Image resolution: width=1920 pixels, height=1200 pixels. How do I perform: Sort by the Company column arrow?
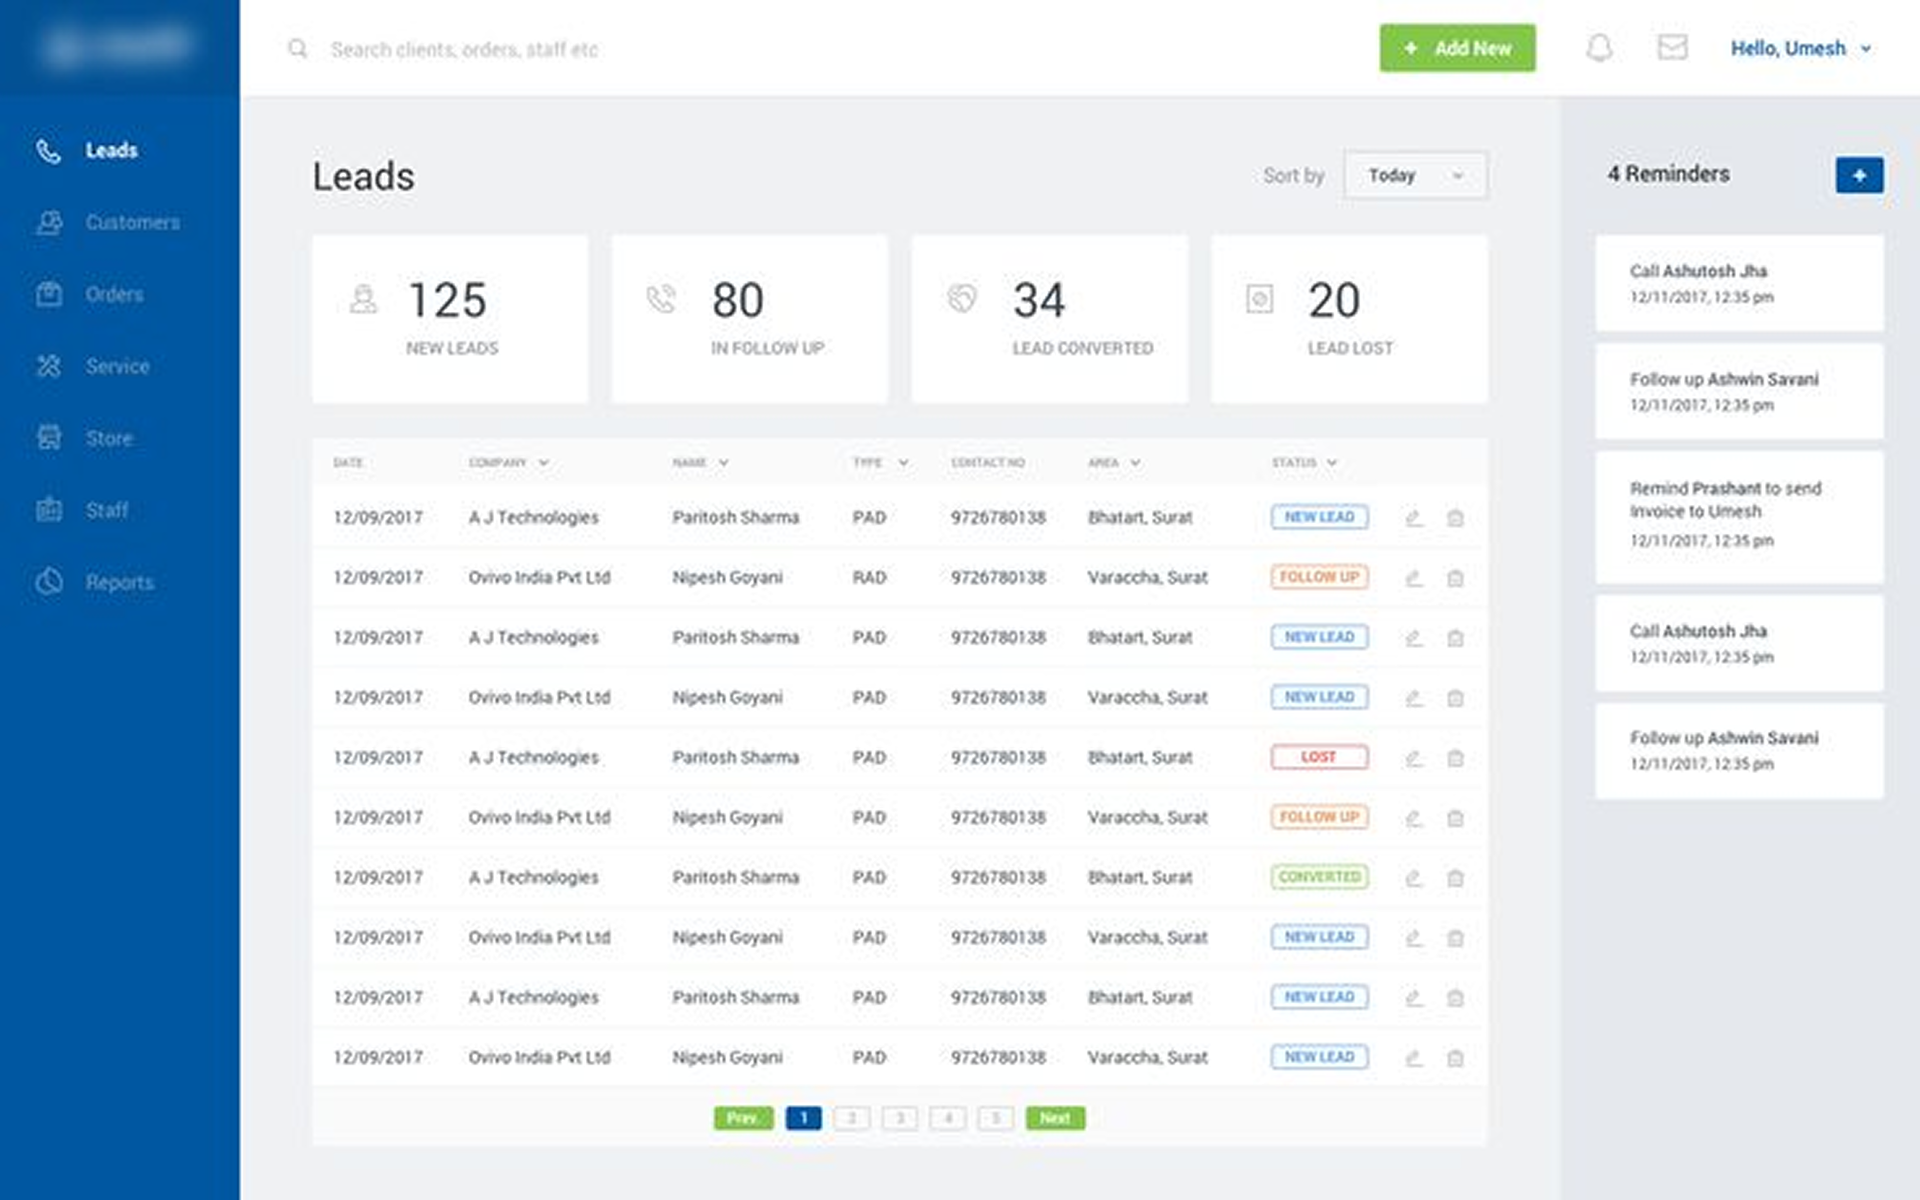pos(543,463)
